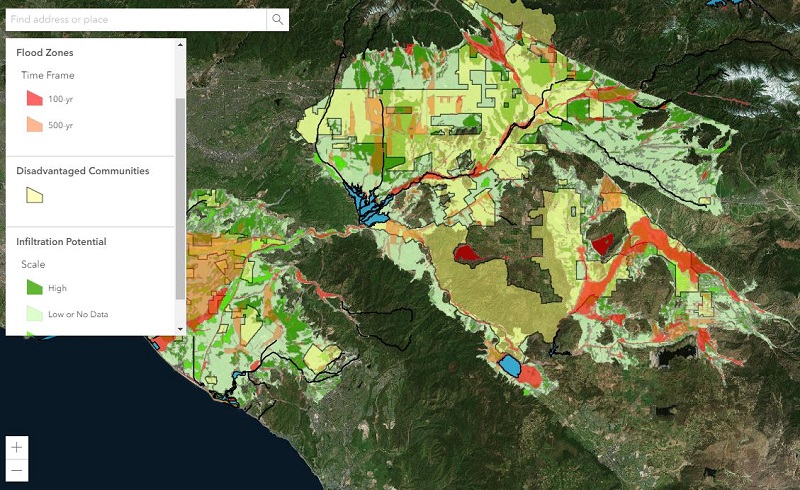Click the 100-yr flood zone red swatch
The width and height of the screenshot is (800, 490).
pyautogui.click(x=35, y=98)
